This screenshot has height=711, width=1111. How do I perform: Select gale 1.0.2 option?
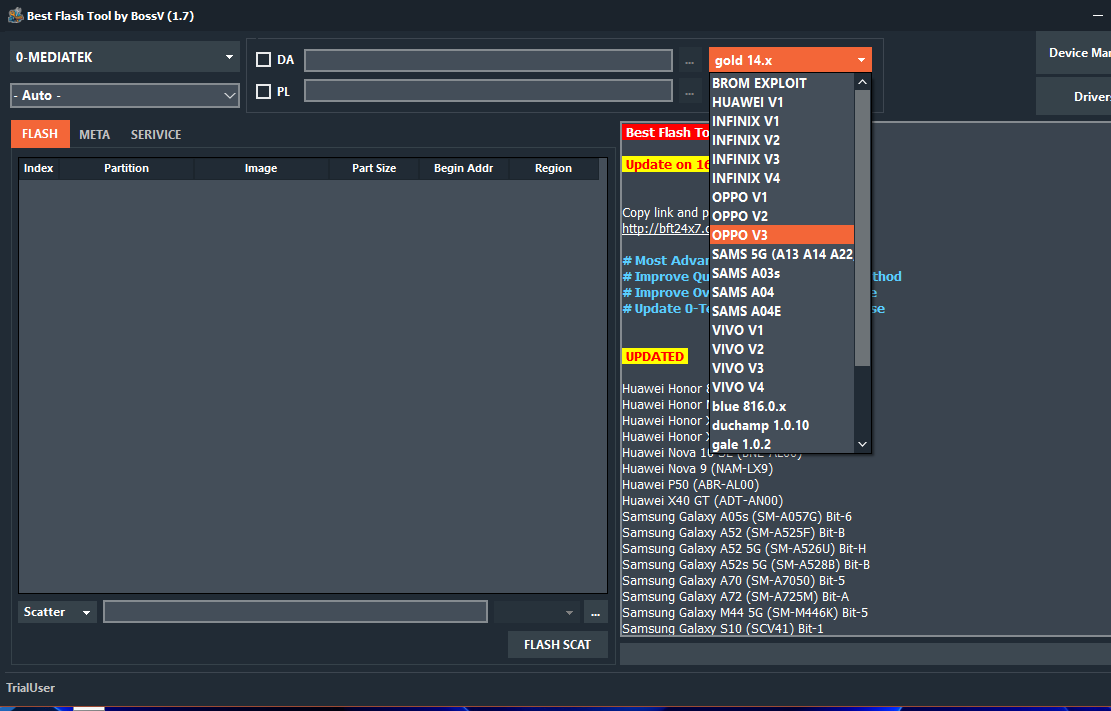(782, 444)
